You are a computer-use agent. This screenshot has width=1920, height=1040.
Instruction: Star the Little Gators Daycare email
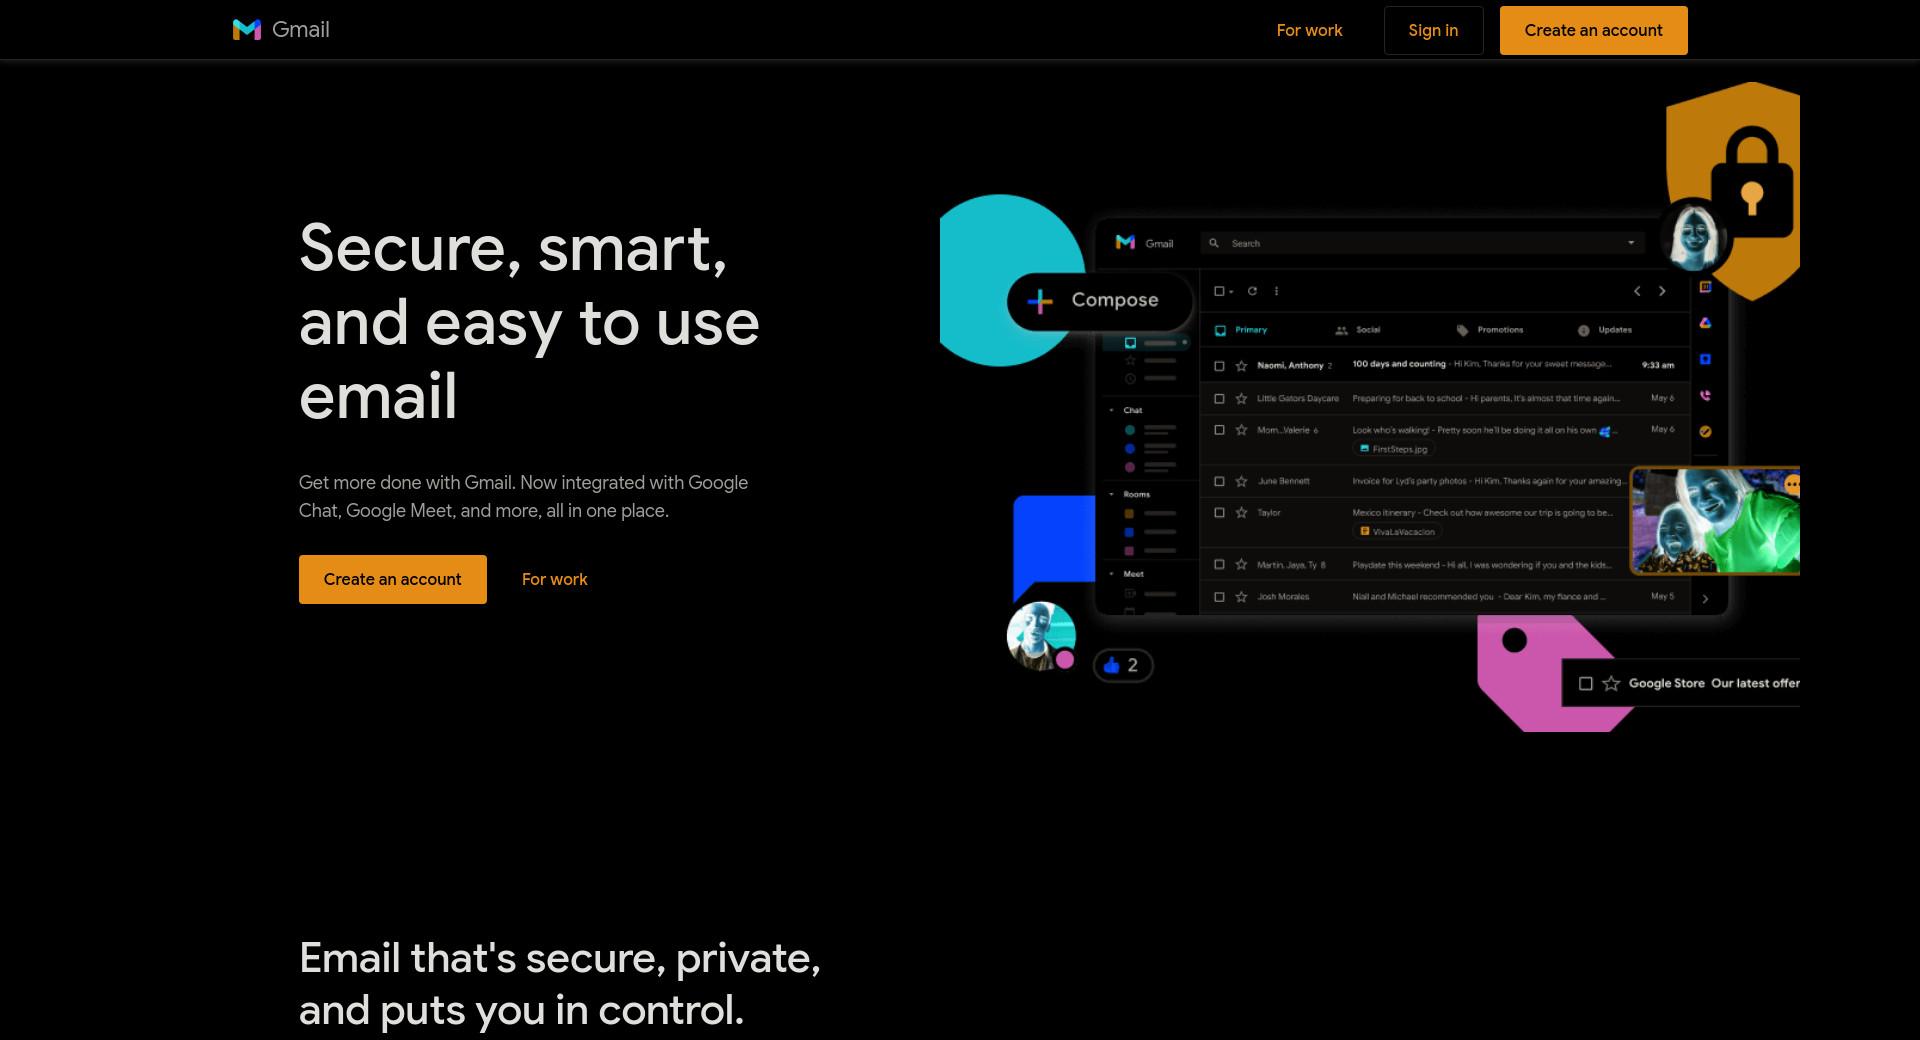pyautogui.click(x=1241, y=398)
